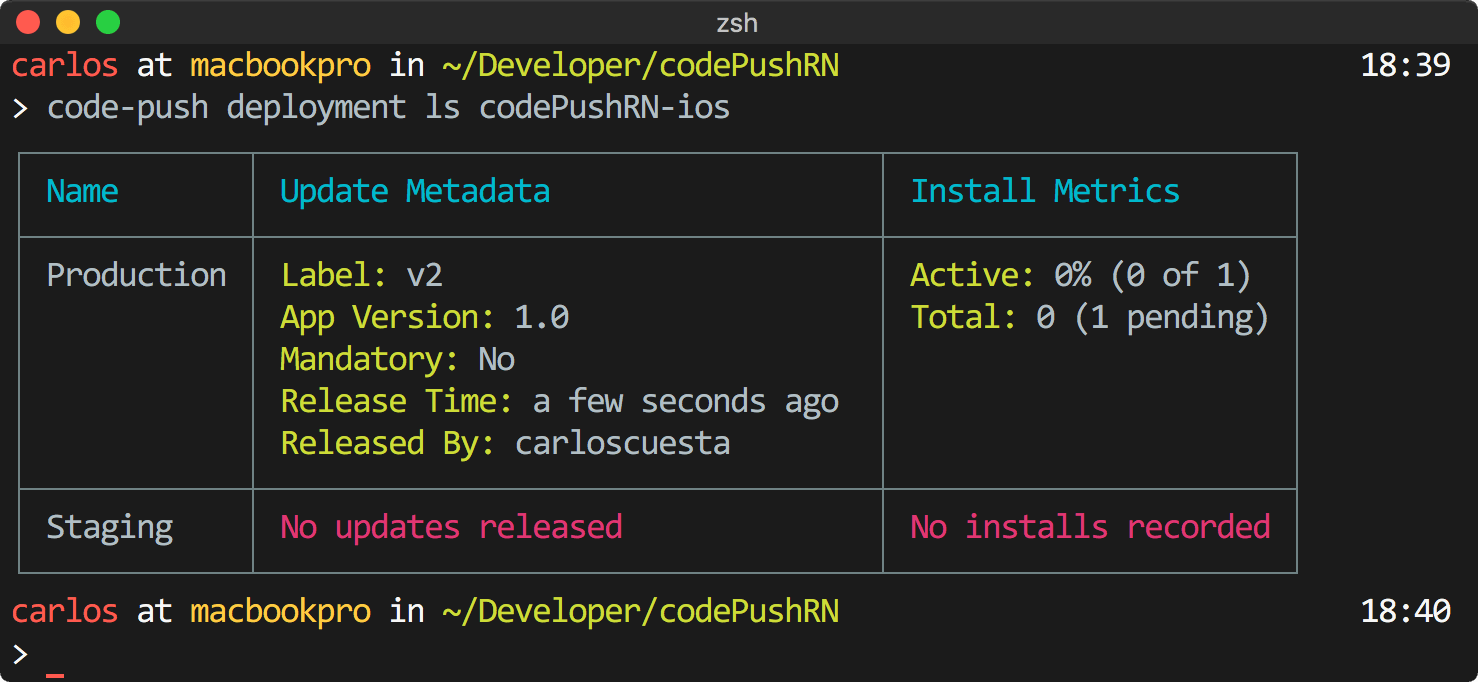Click the 'Name' column header
The height and width of the screenshot is (682, 1478).
pyautogui.click(x=83, y=191)
